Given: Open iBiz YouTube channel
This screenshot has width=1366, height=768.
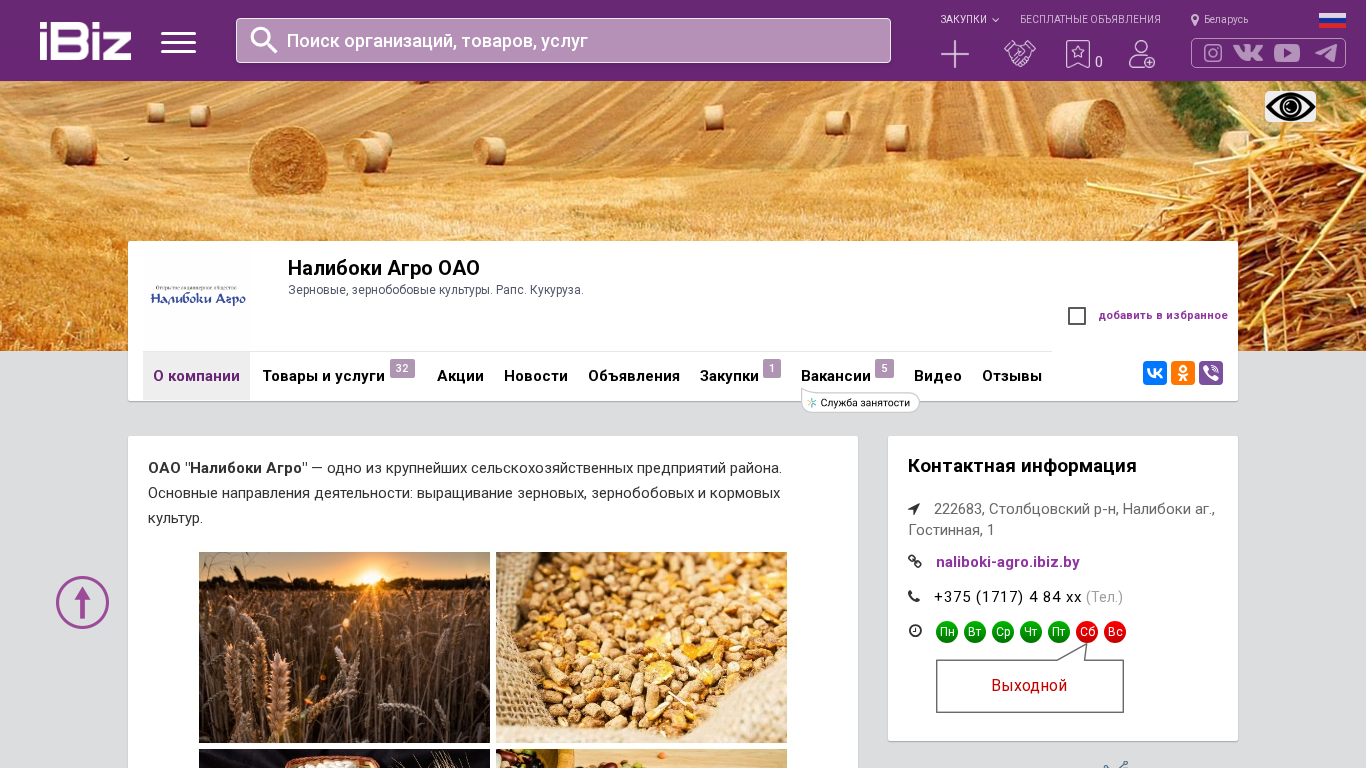Looking at the screenshot, I should click(1287, 53).
